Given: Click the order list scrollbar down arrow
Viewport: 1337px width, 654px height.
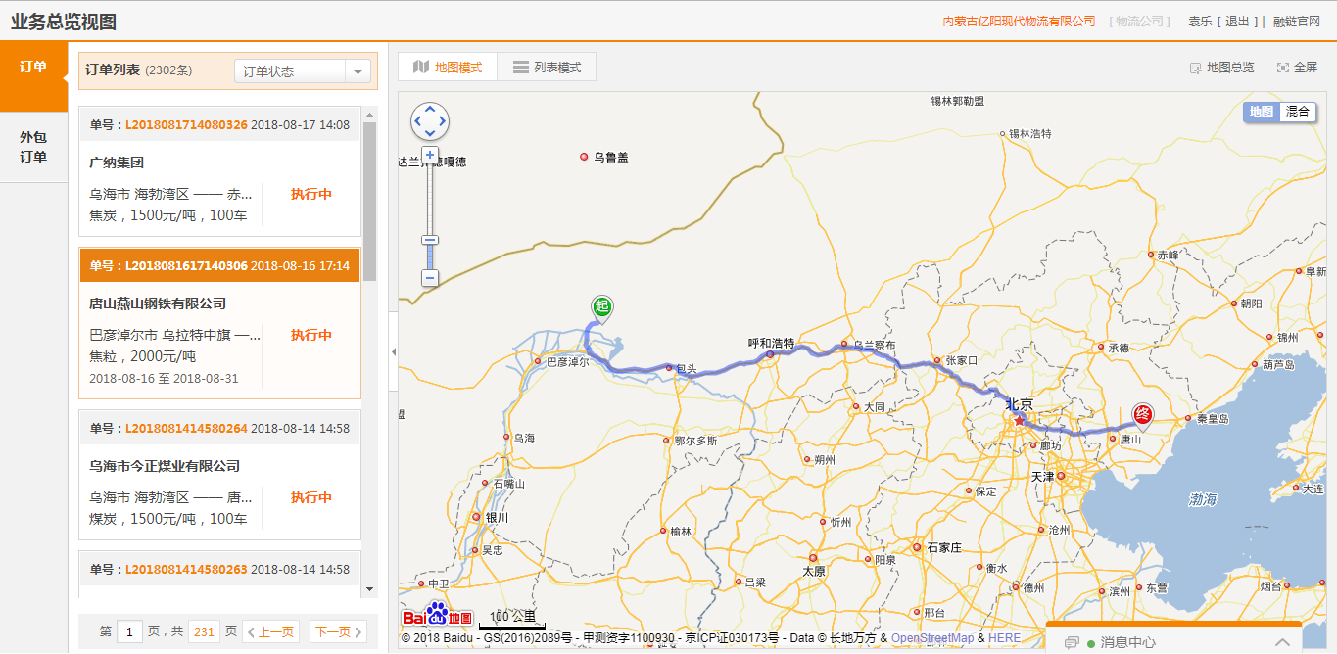Looking at the screenshot, I should coord(369,589).
